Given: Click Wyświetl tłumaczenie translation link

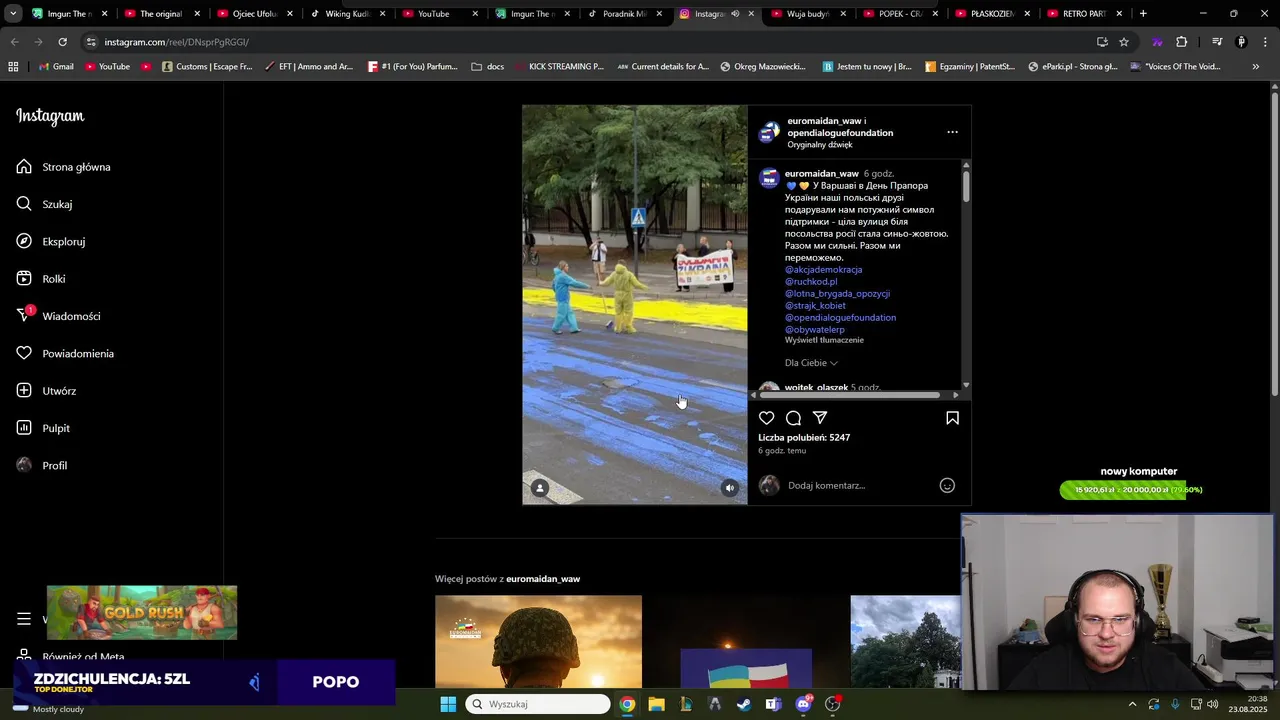Looking at the screenshot, I should [824, 340].
